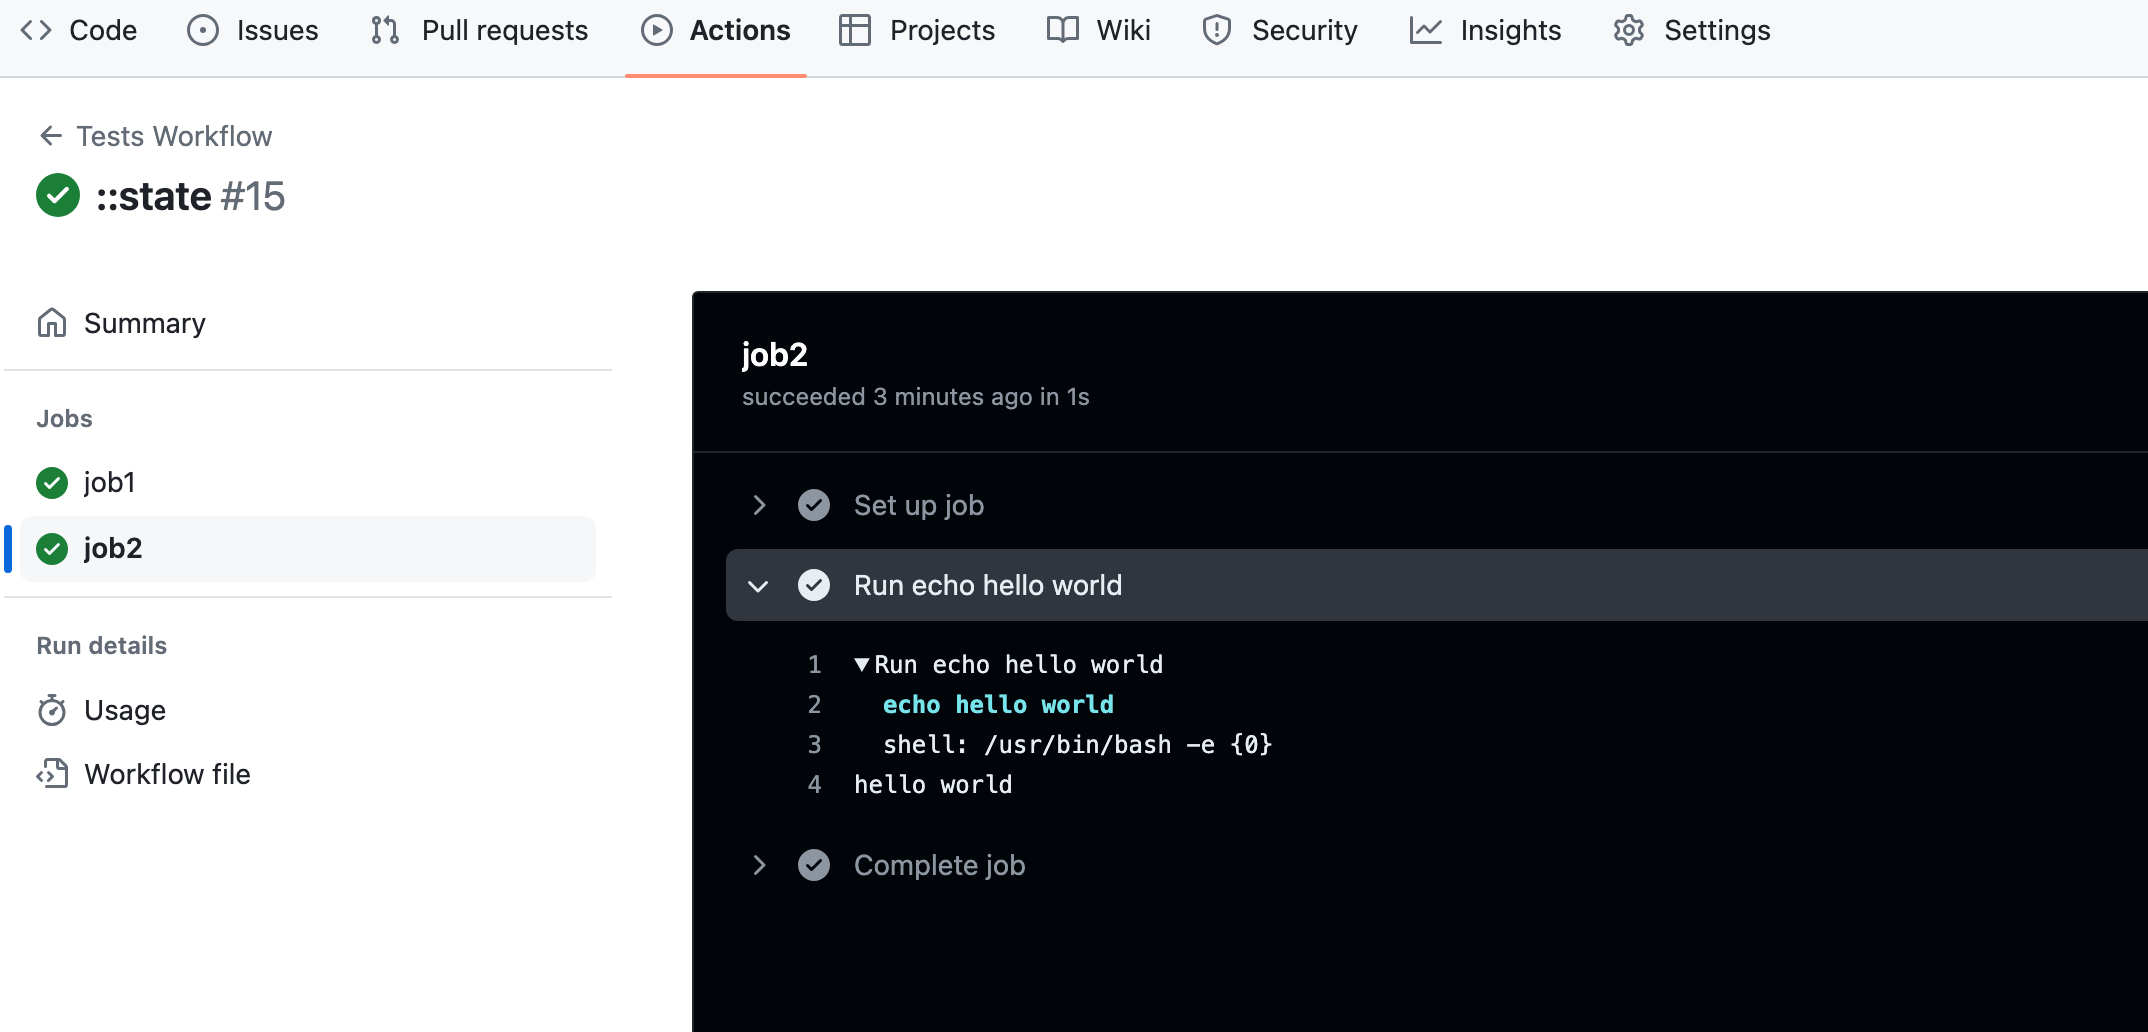Select the Security shield icon
Image resolution: width=2148 pixels, height=1032 pixels.
pos(1215,30)
